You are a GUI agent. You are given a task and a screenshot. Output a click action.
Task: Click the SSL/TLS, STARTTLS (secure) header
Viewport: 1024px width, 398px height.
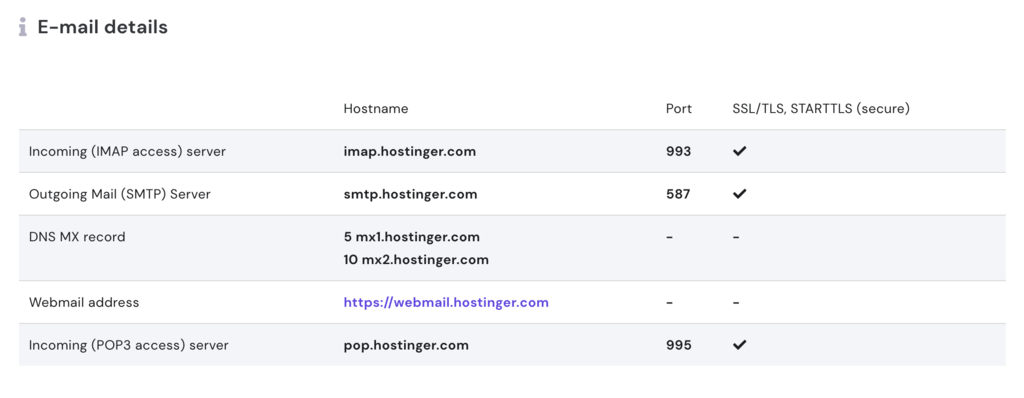coord(821,108)
